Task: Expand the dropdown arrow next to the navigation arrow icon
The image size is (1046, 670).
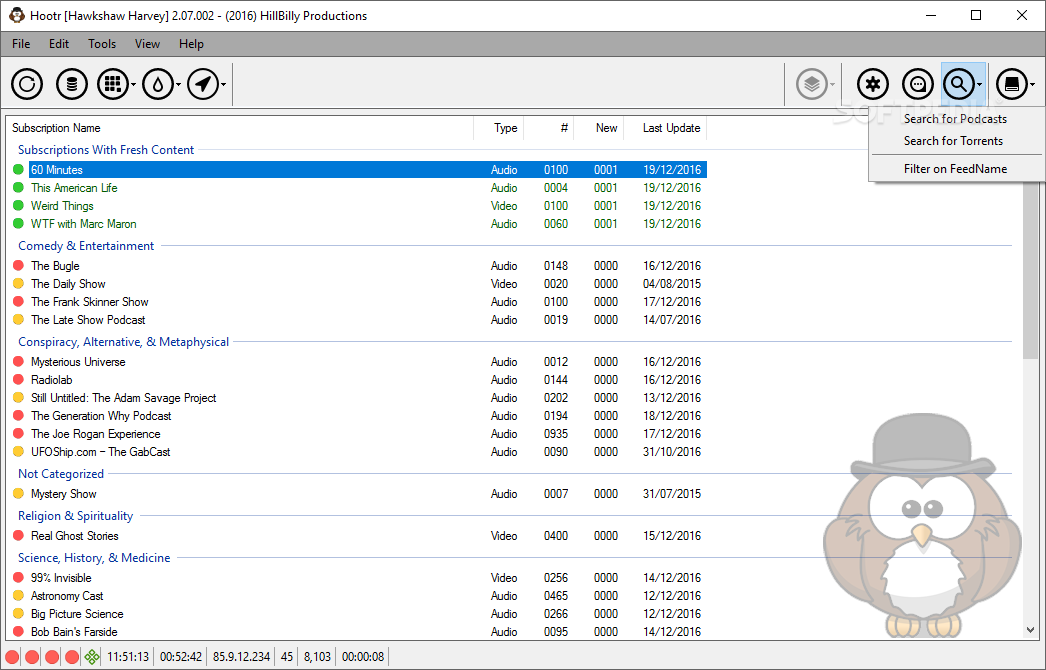Action: tap(223, 85)
